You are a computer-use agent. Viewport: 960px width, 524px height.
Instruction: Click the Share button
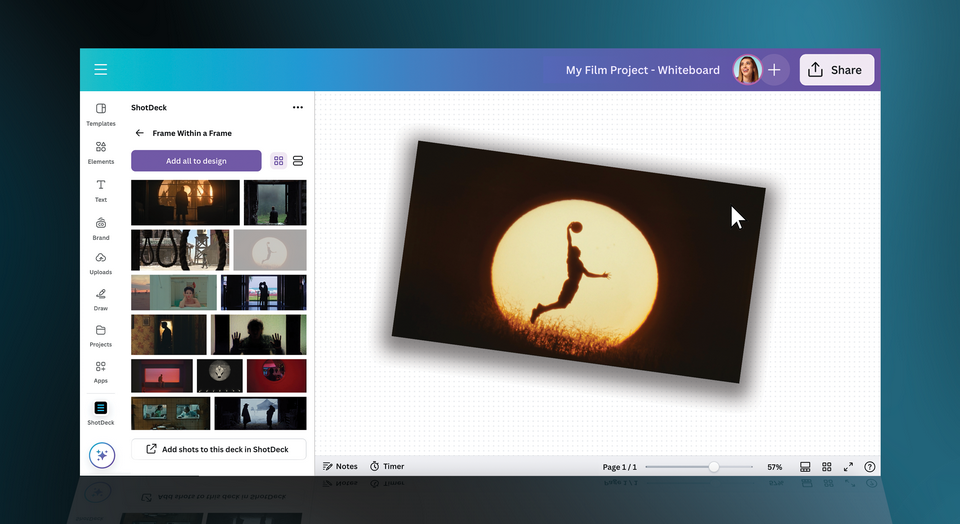836,70
